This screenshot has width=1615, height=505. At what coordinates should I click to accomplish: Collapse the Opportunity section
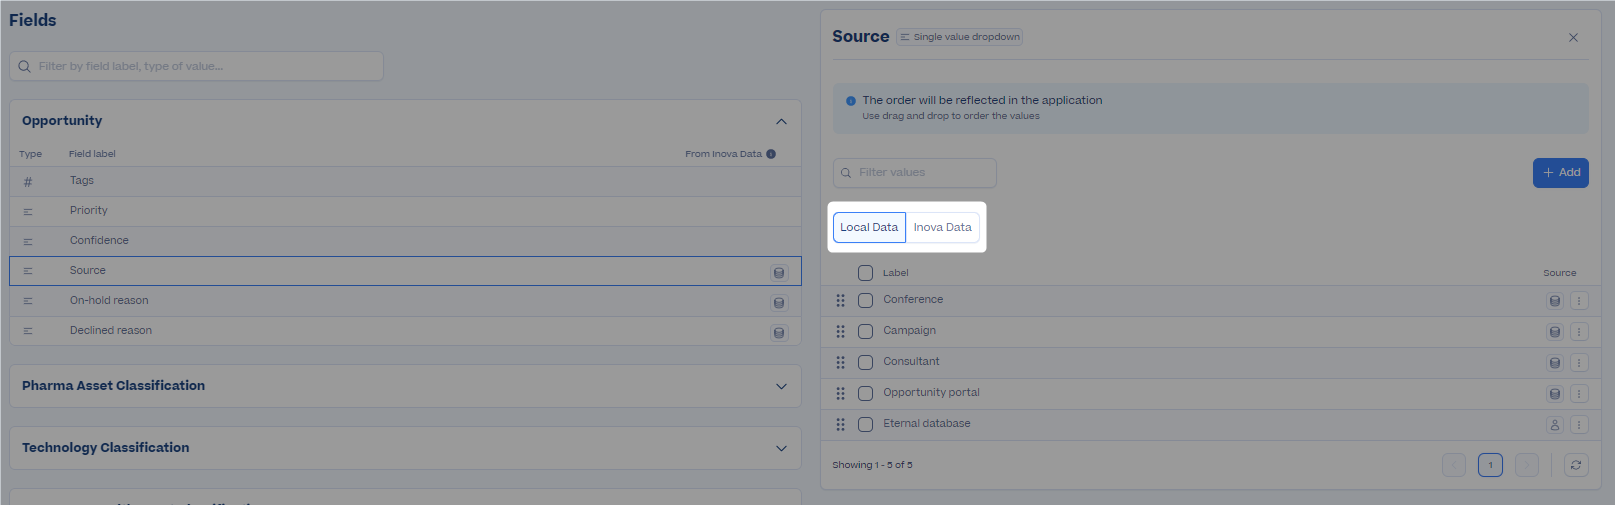point(781,122)
